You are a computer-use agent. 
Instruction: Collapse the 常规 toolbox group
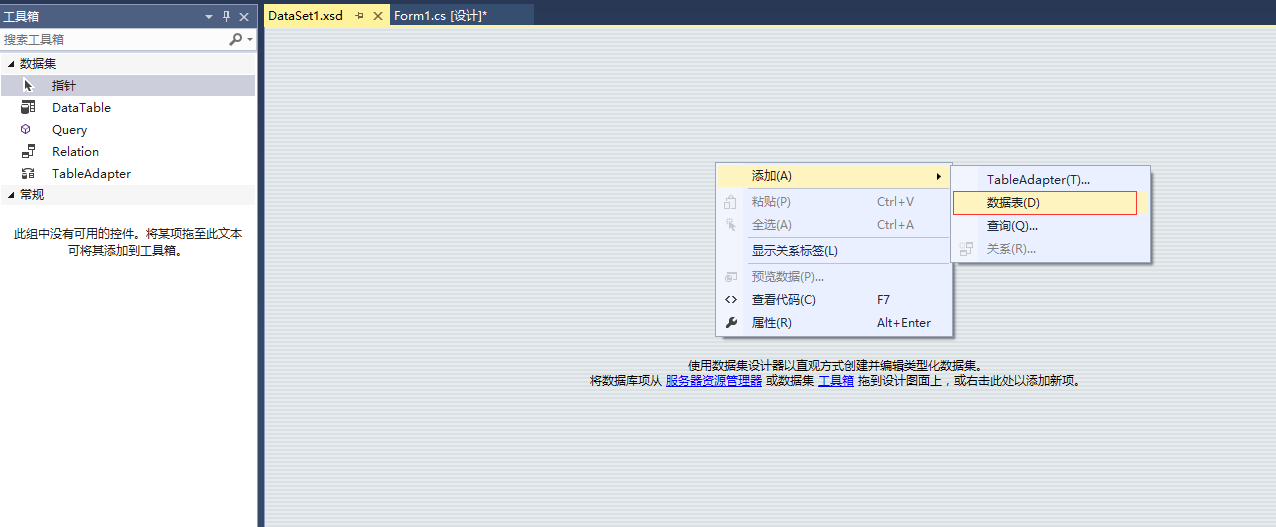[11, 195]
